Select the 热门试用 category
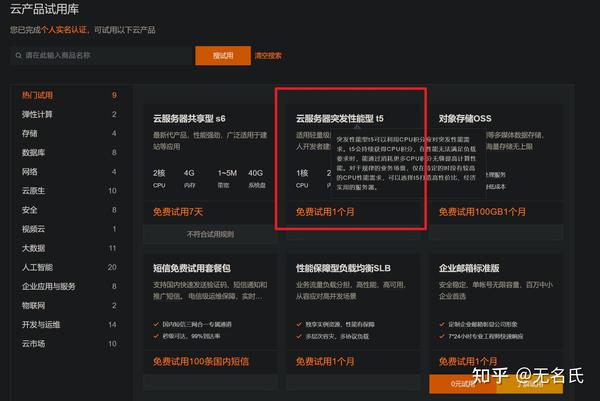Image resolution: width=600 pixels, height=401 pixels. pos(37,95)
